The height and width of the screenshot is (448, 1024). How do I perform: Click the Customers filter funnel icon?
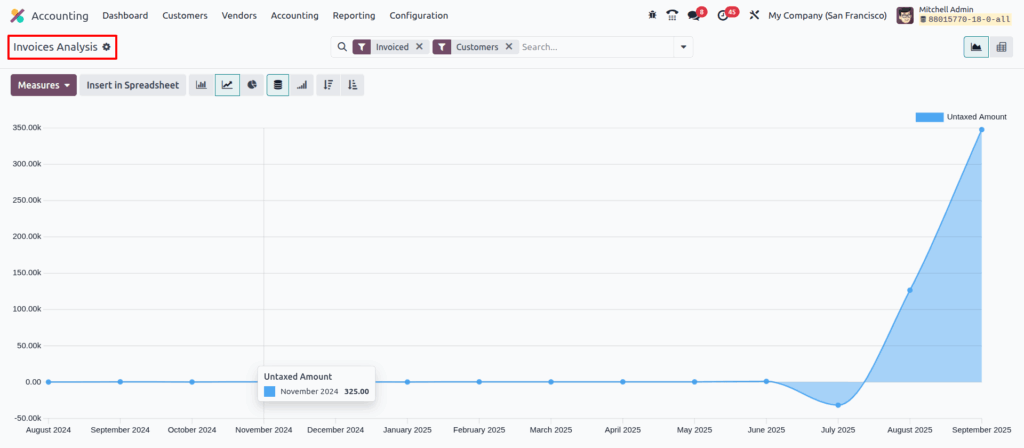442,47
